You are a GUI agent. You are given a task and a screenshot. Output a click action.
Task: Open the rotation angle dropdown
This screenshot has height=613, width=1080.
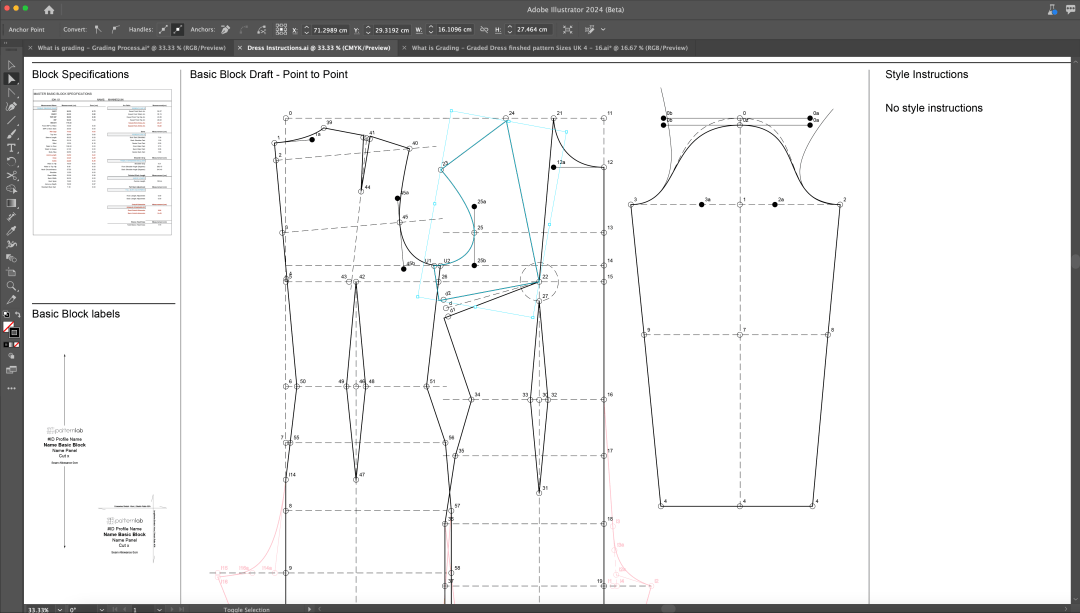(101, 610)
